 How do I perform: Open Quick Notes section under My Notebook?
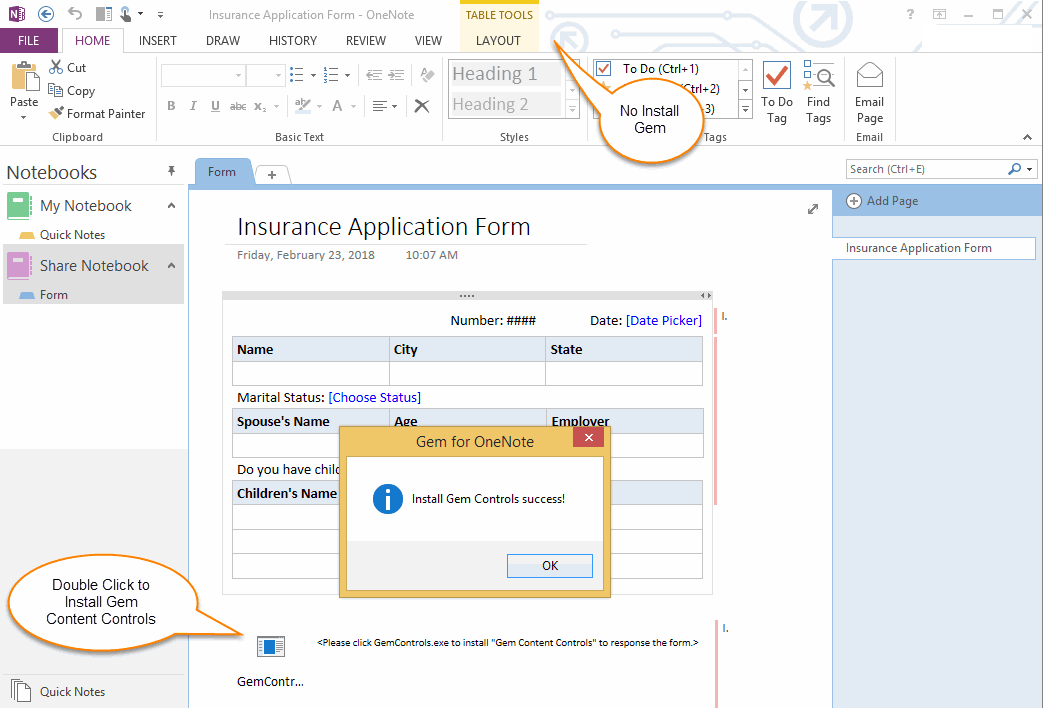click(x=72, y=234)
